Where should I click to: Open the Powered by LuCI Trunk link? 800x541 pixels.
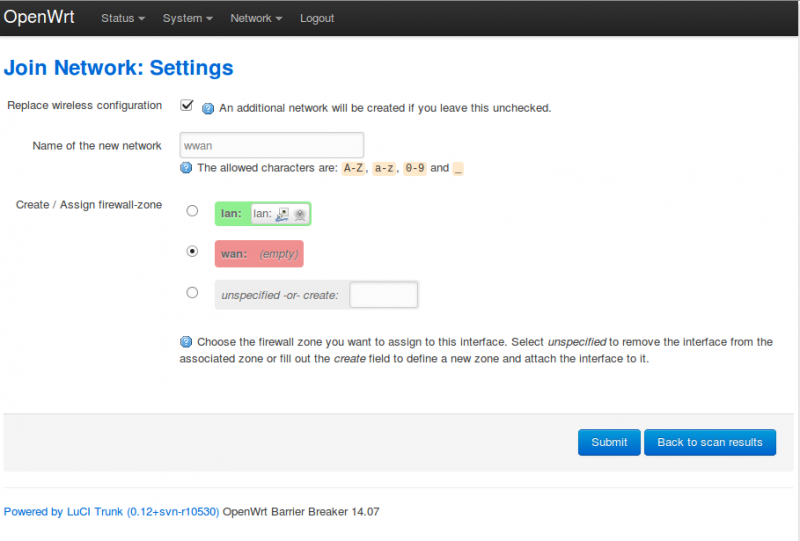click(110, 511)
